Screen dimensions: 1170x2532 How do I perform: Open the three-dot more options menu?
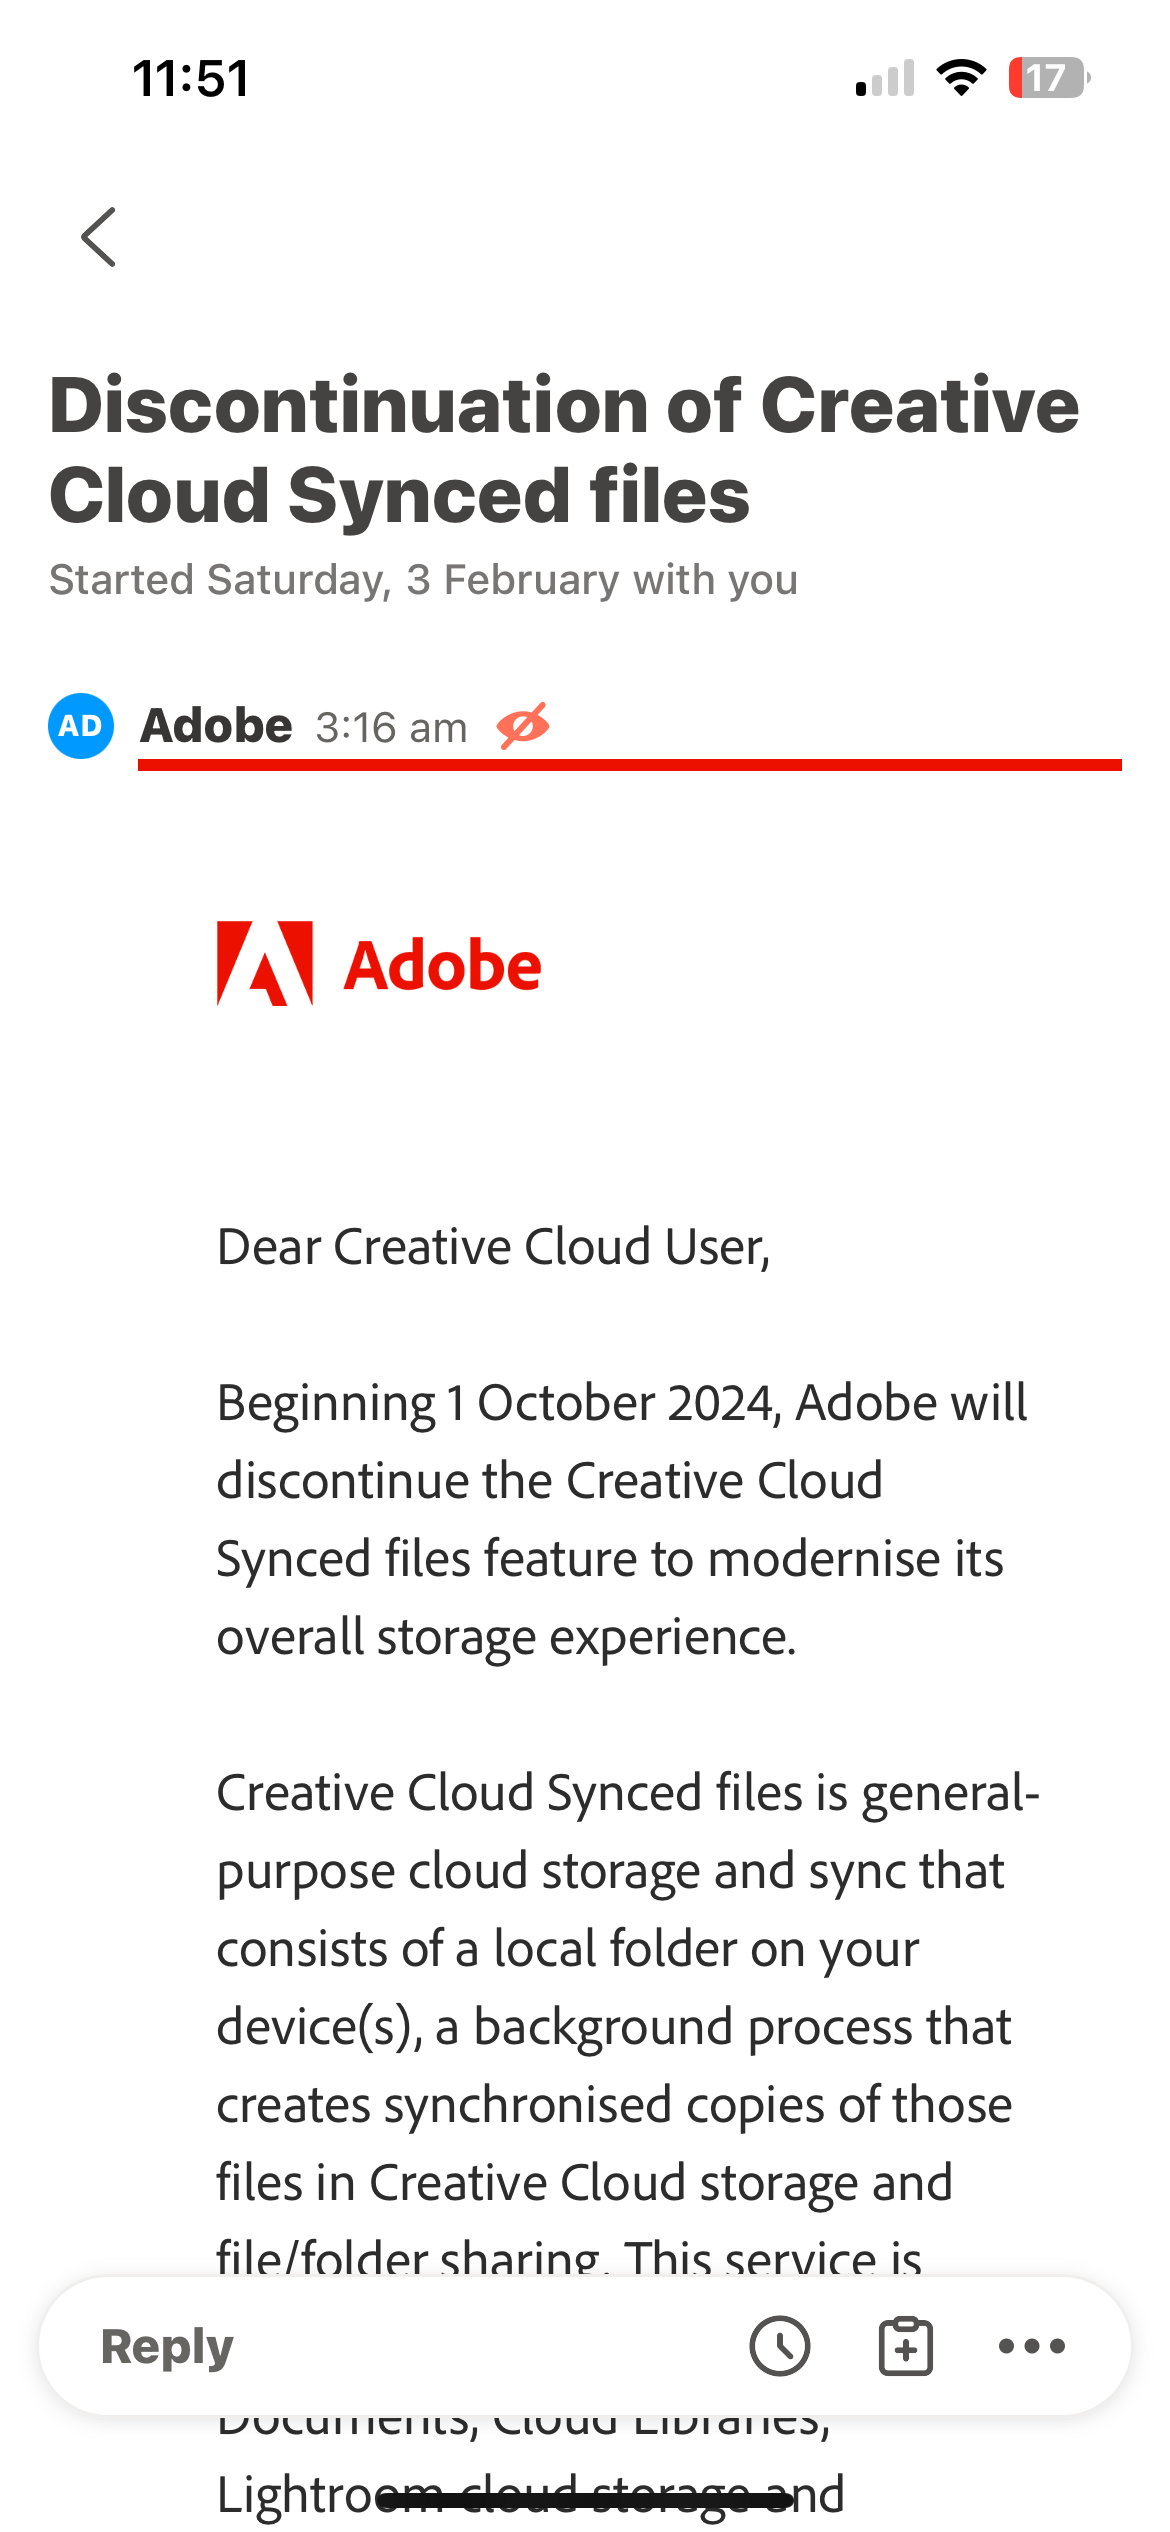1032,2346
